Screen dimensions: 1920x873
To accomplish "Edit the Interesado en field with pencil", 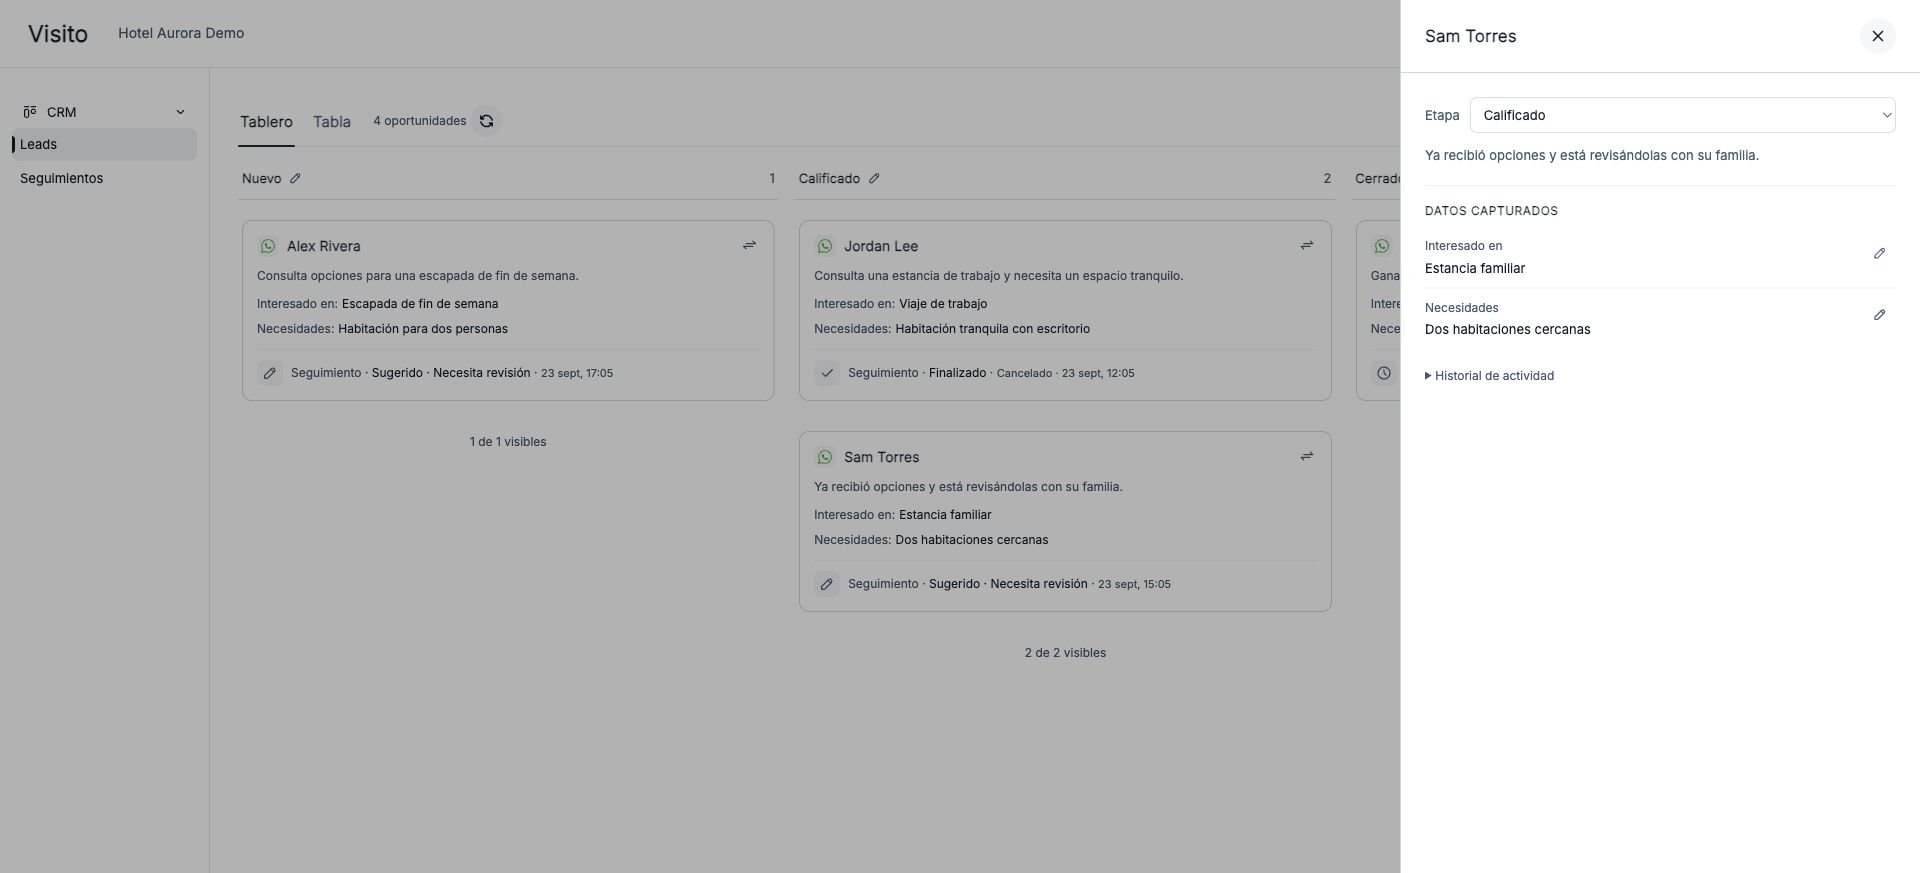I will (x=1879, y=254).
